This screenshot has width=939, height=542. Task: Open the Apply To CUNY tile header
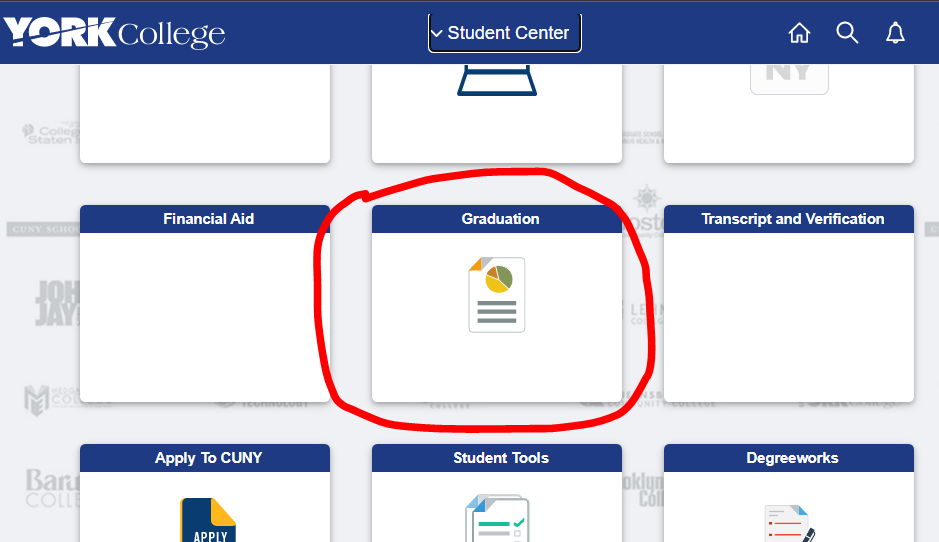coord(205,458)
